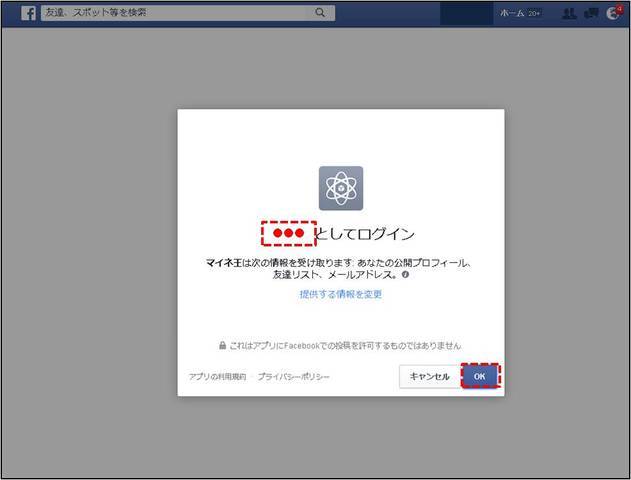Image resolution: width=631 pixels, height=480 pixels.
Task: Open friend requests icon
Action: [569, 14]
